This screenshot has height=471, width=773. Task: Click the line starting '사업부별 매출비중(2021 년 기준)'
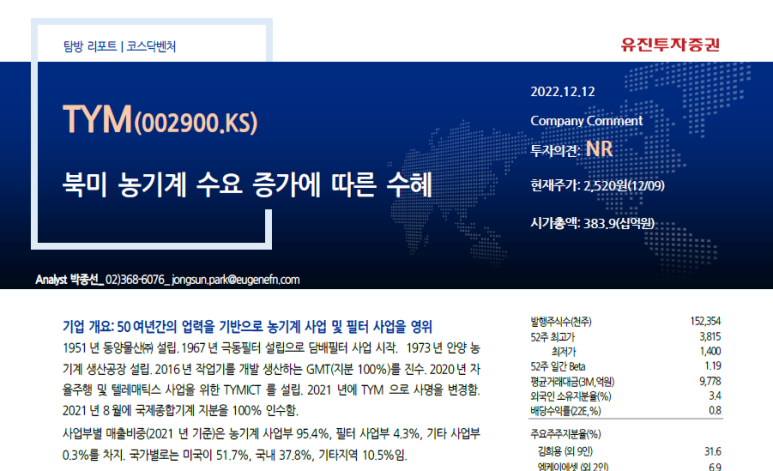point(271,434)
